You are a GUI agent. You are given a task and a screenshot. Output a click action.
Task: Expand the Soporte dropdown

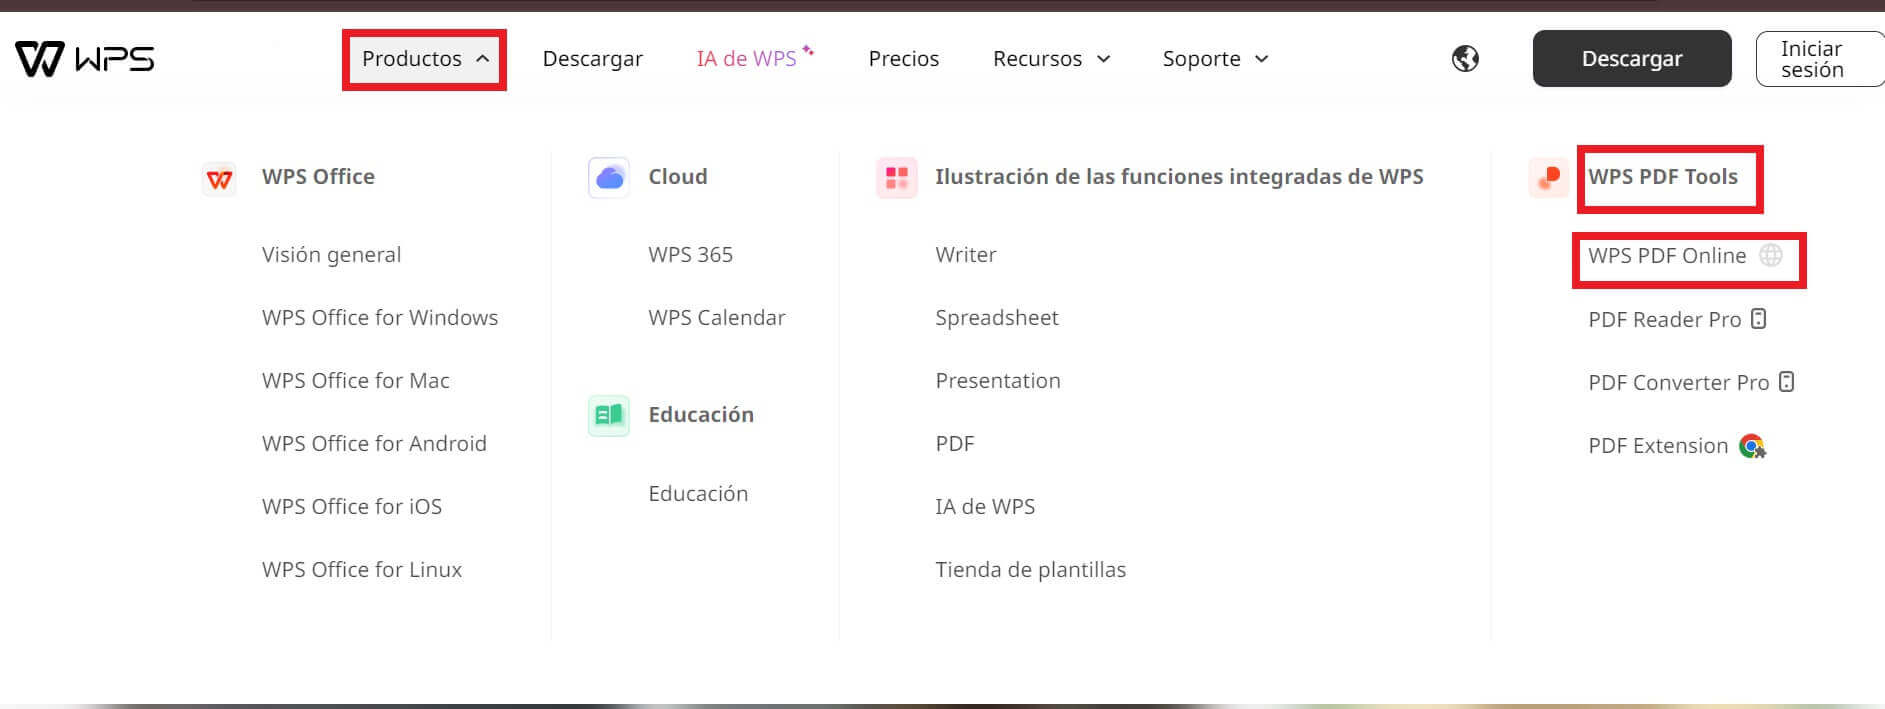point(1215,59)
